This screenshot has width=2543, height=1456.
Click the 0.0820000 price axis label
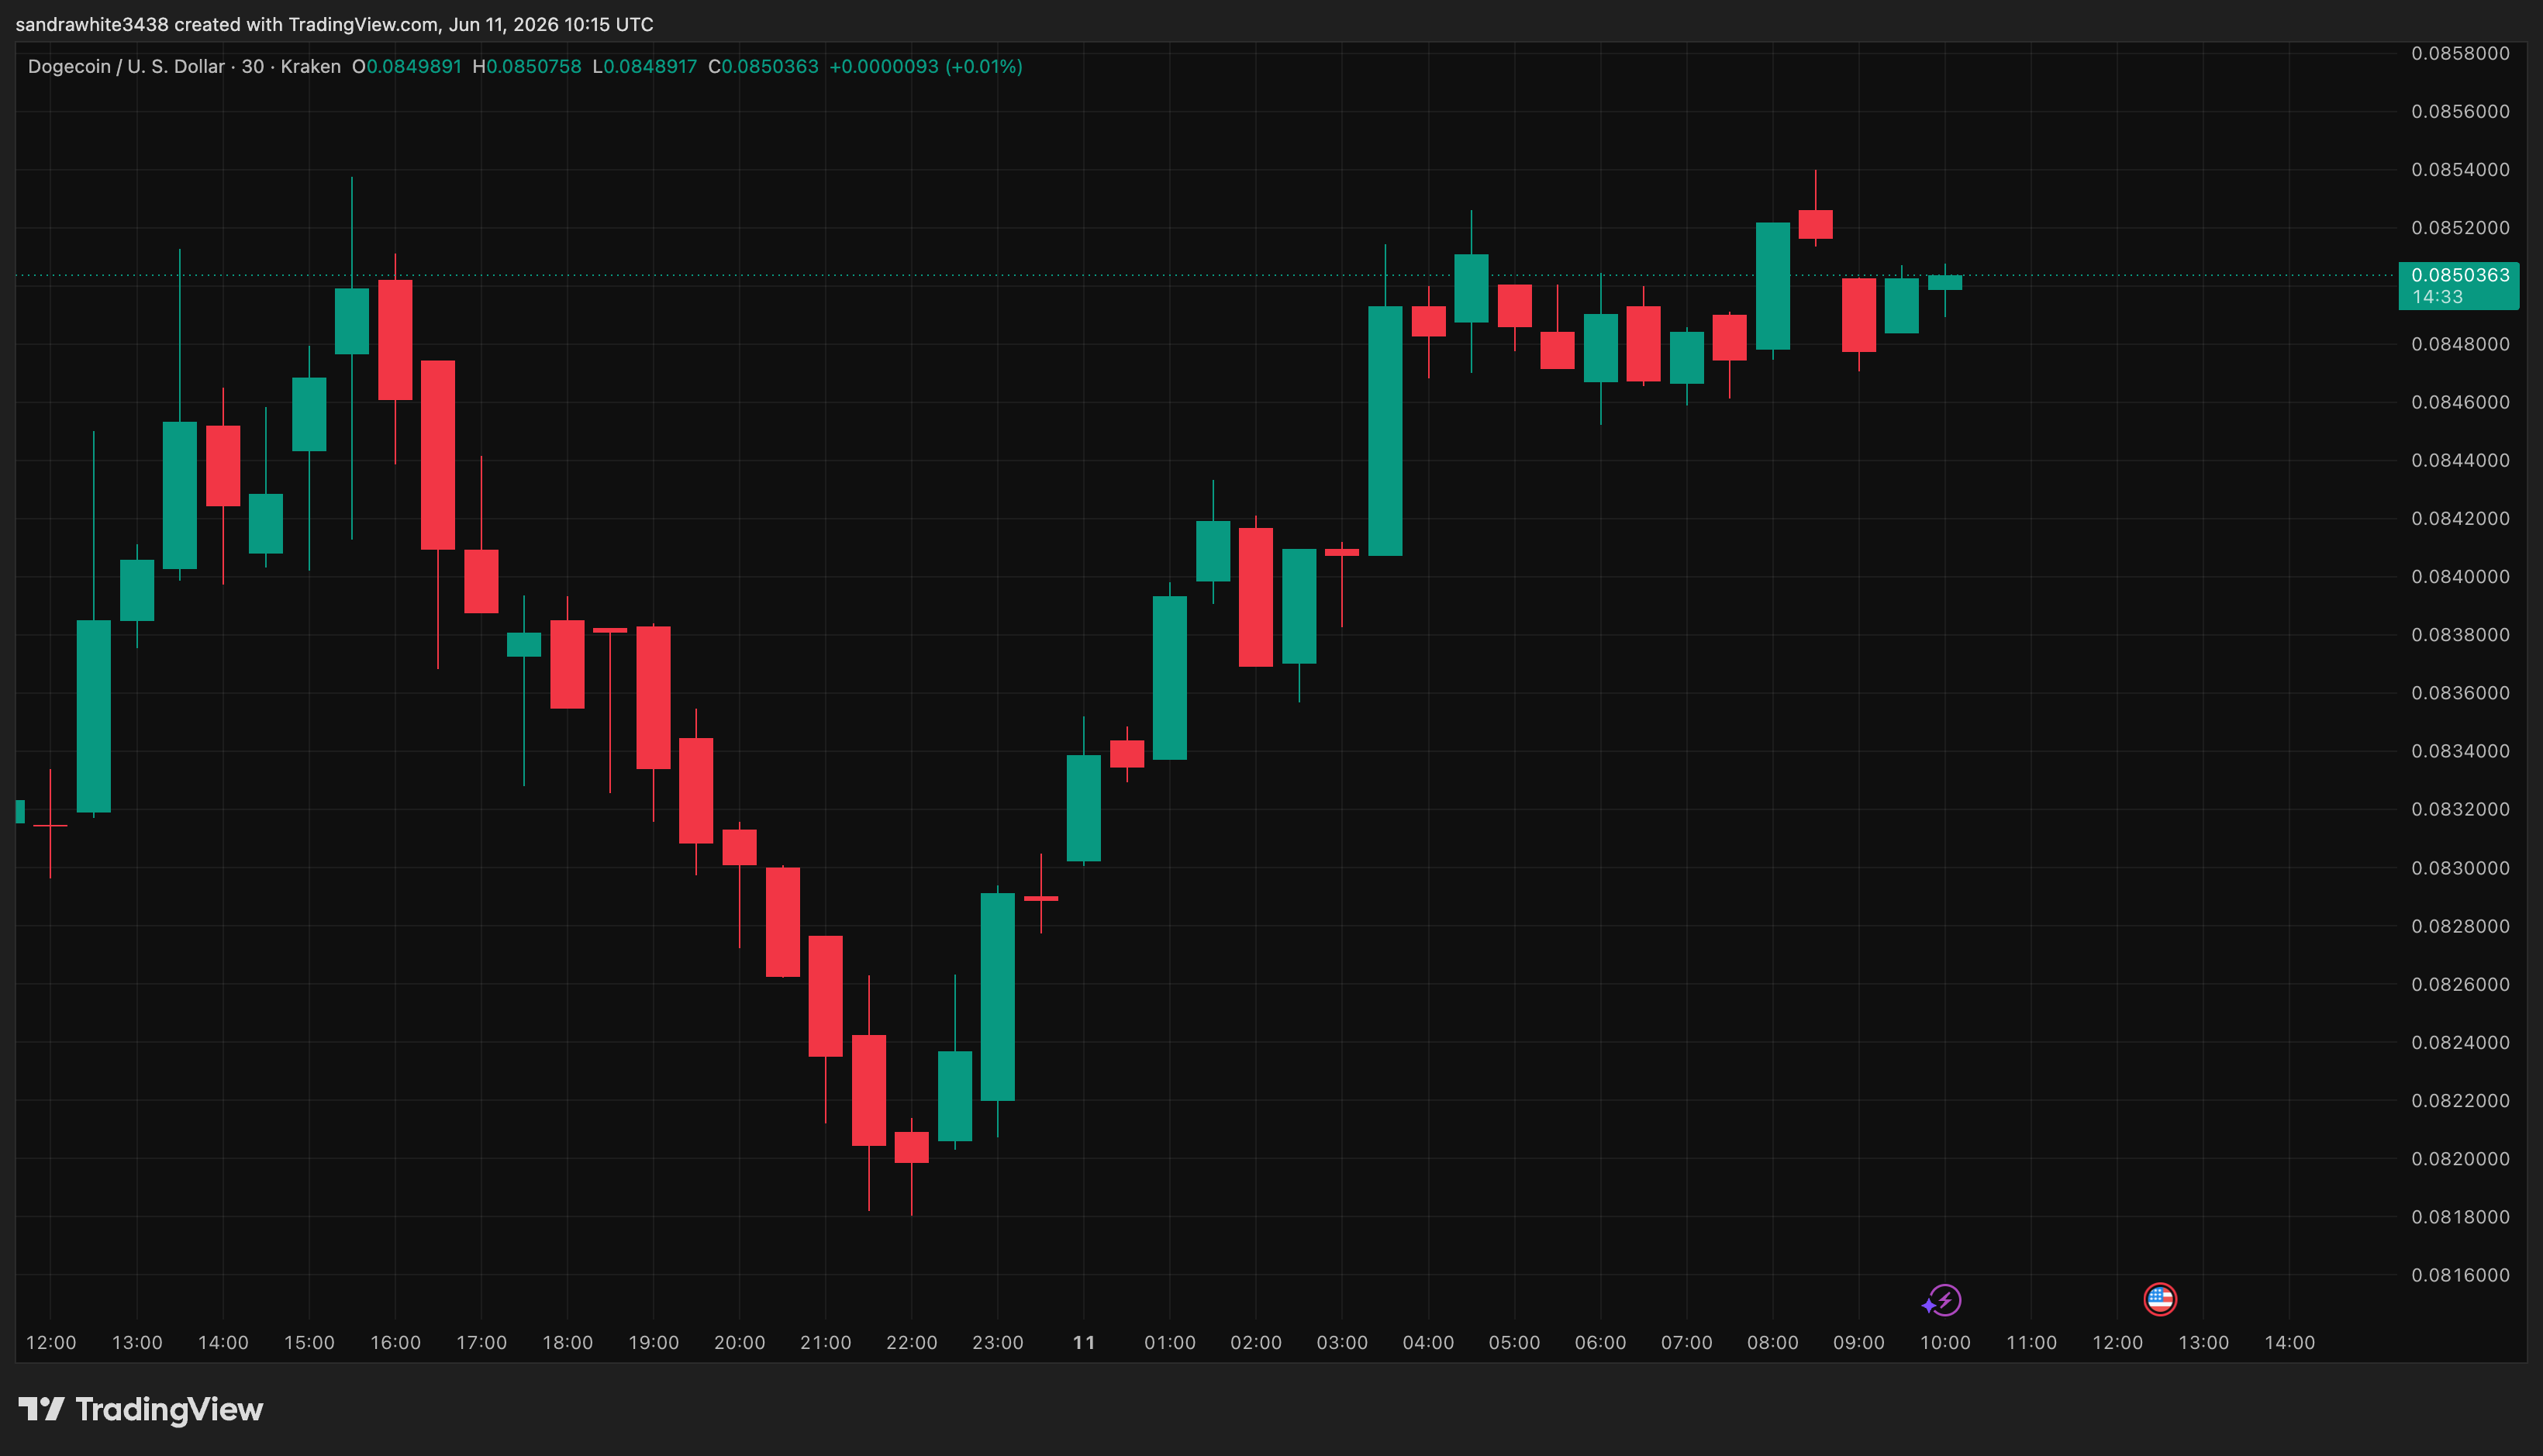tap(2460, 1158)
